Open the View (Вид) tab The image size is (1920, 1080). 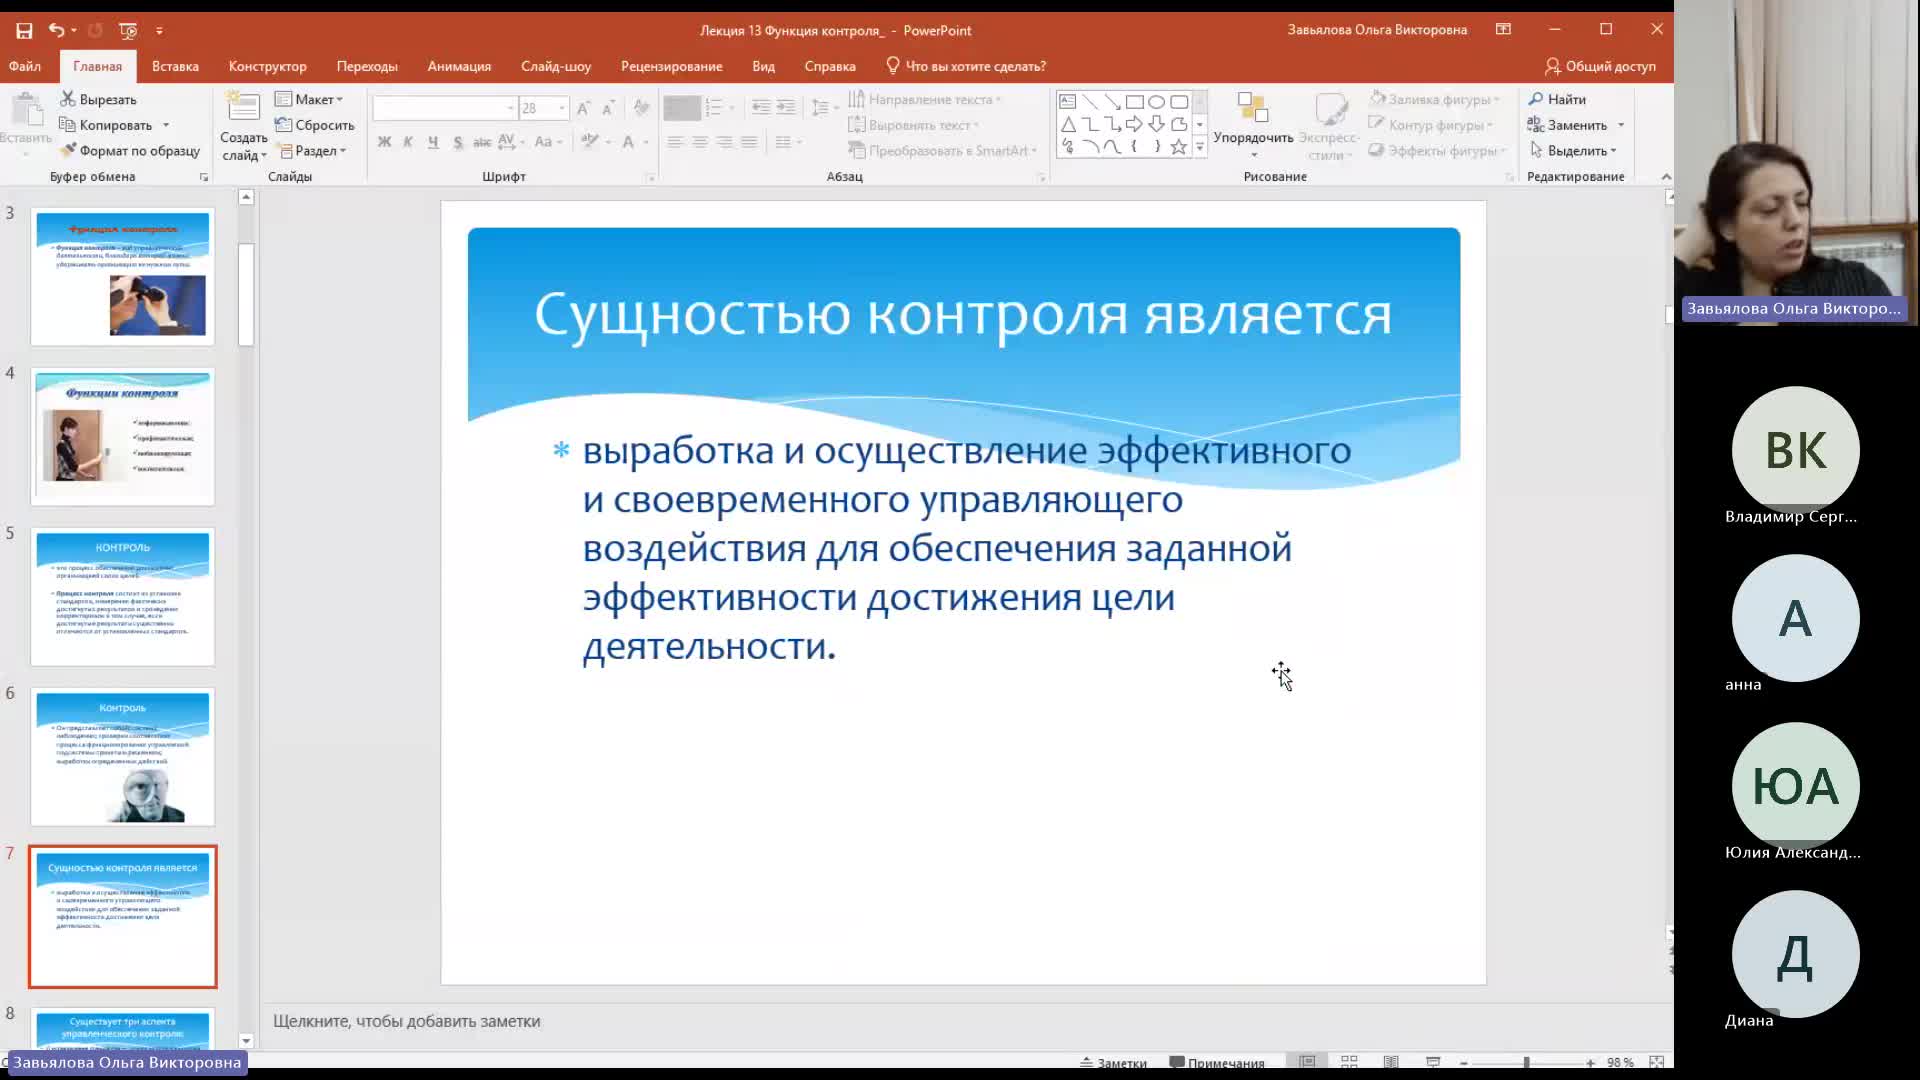[764, 66]
